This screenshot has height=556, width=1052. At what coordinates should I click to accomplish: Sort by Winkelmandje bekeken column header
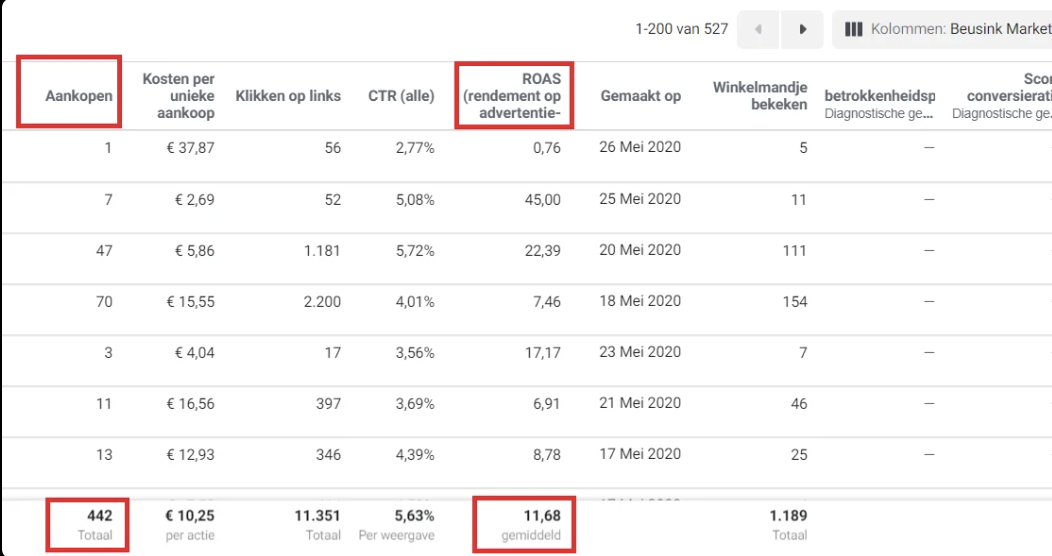point(759,96)
